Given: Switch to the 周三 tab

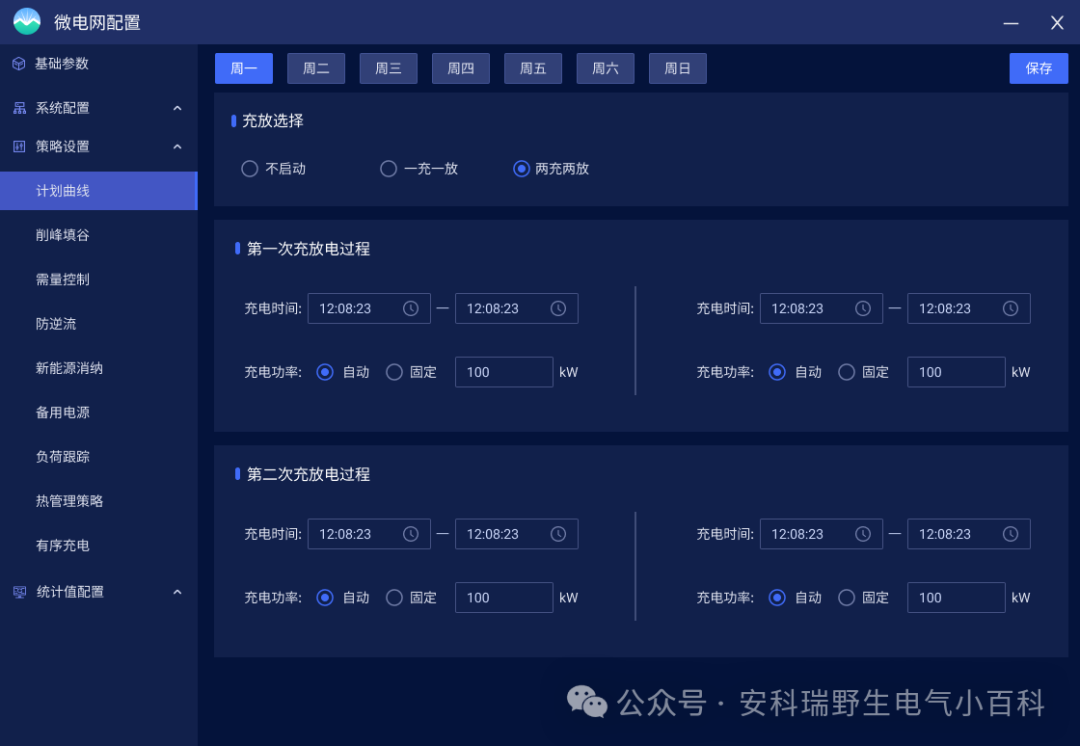Looking at the screenshot, I should [x=388, y=68].
